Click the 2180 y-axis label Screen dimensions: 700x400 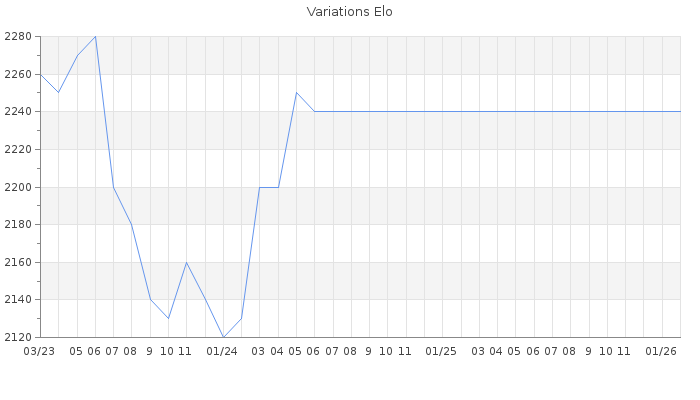pyautogui.click(x=18, y=224)
